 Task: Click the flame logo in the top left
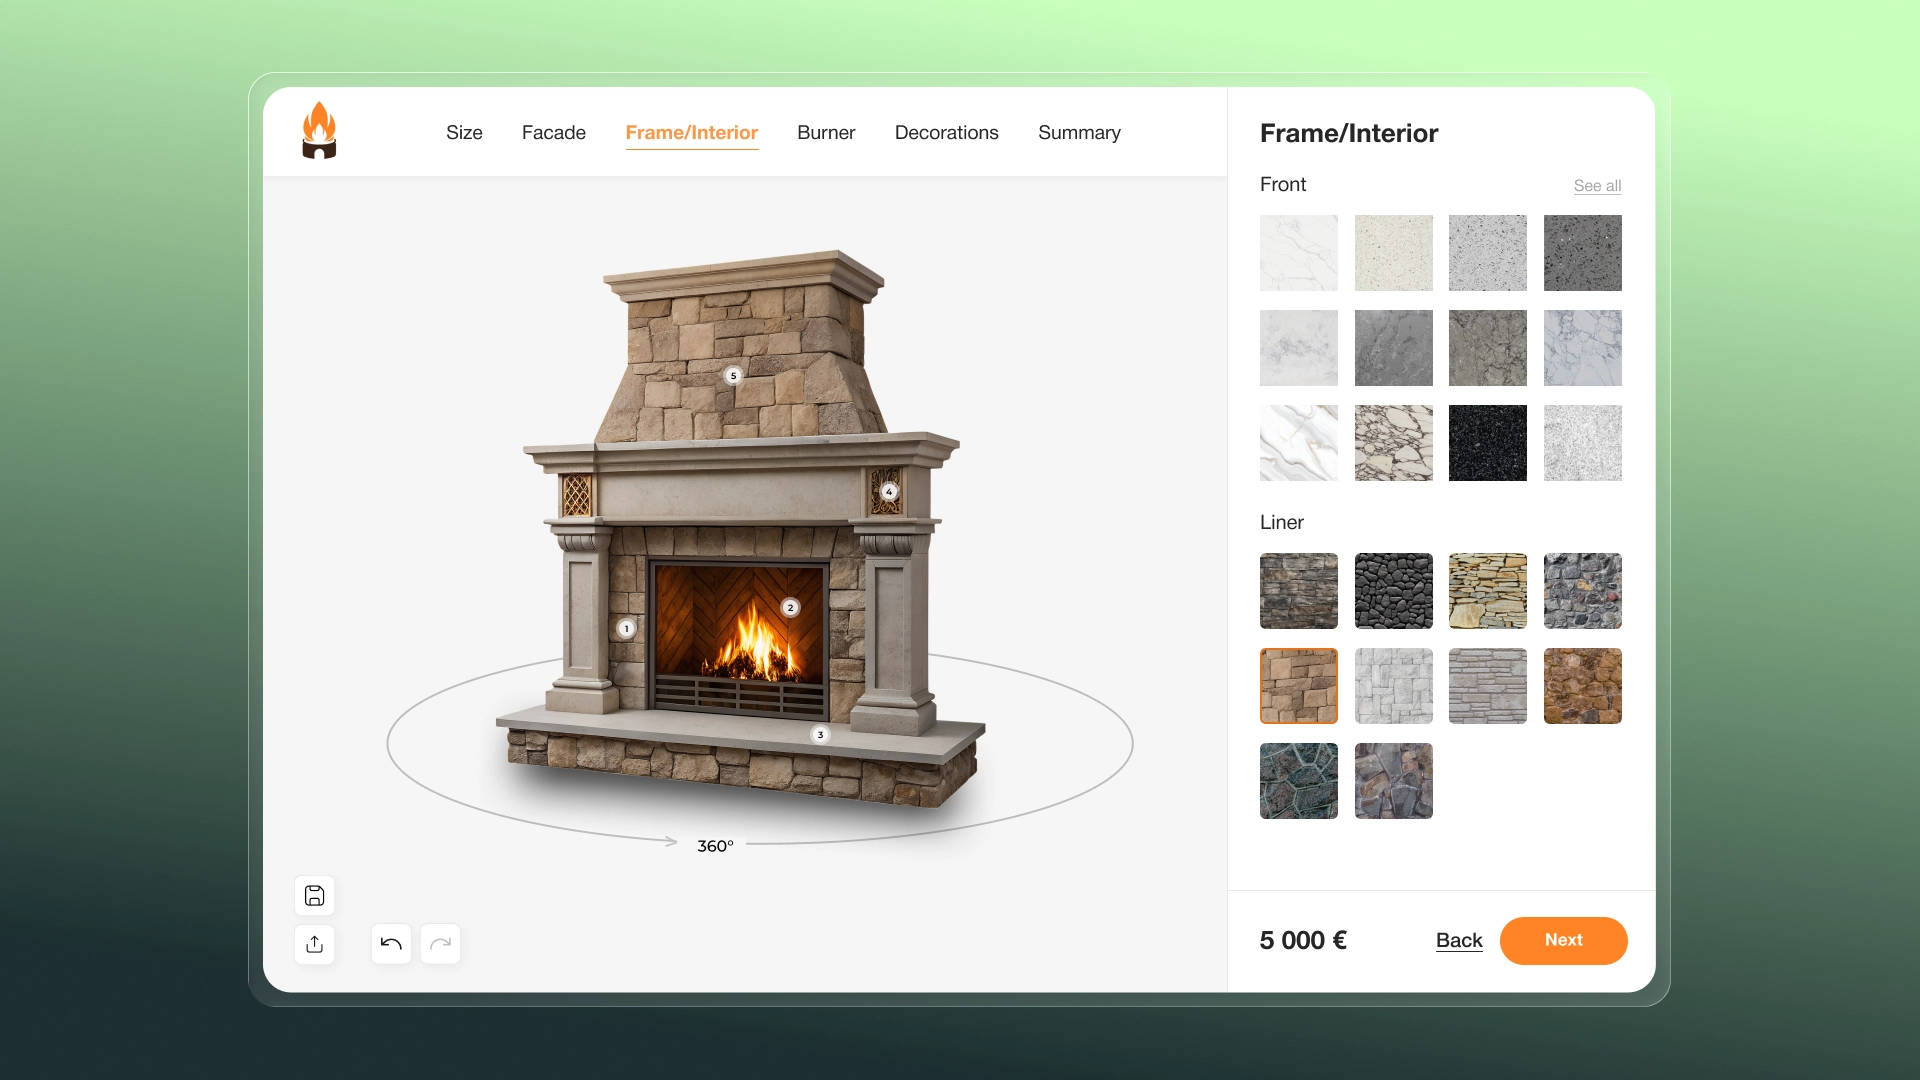click(x=318, y=131)
